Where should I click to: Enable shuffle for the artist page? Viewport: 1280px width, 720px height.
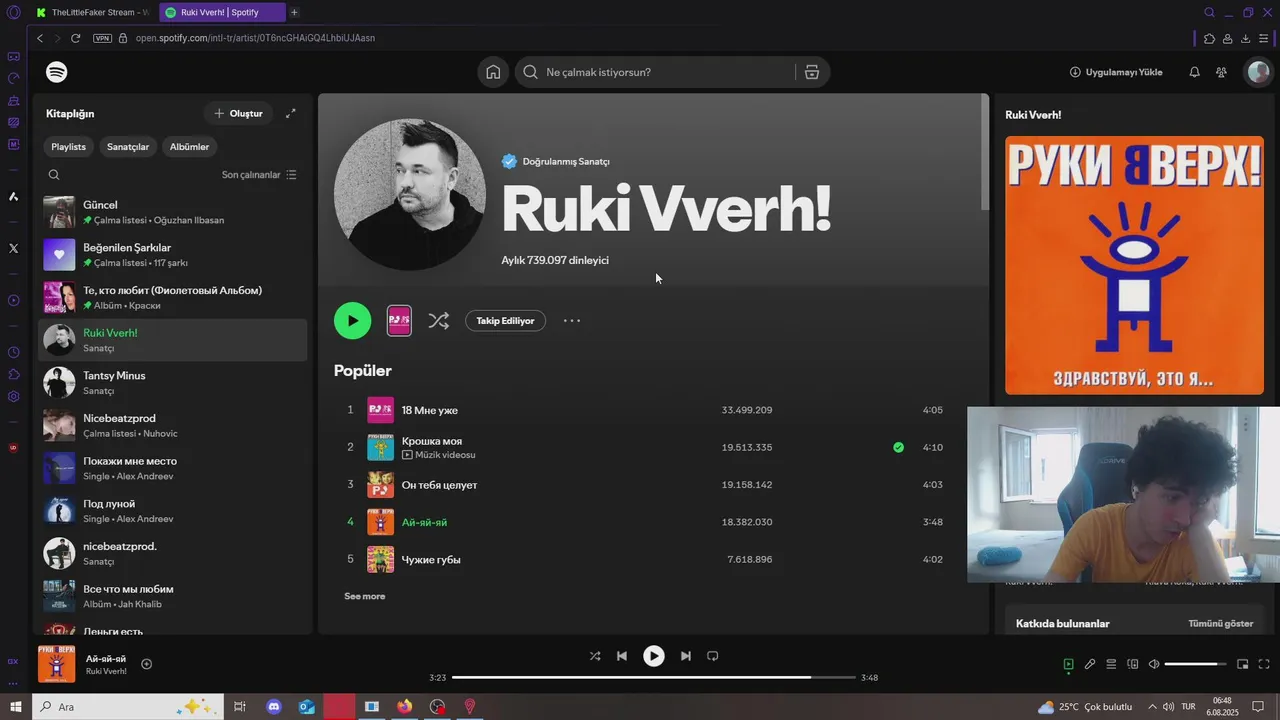click(438, 321)
